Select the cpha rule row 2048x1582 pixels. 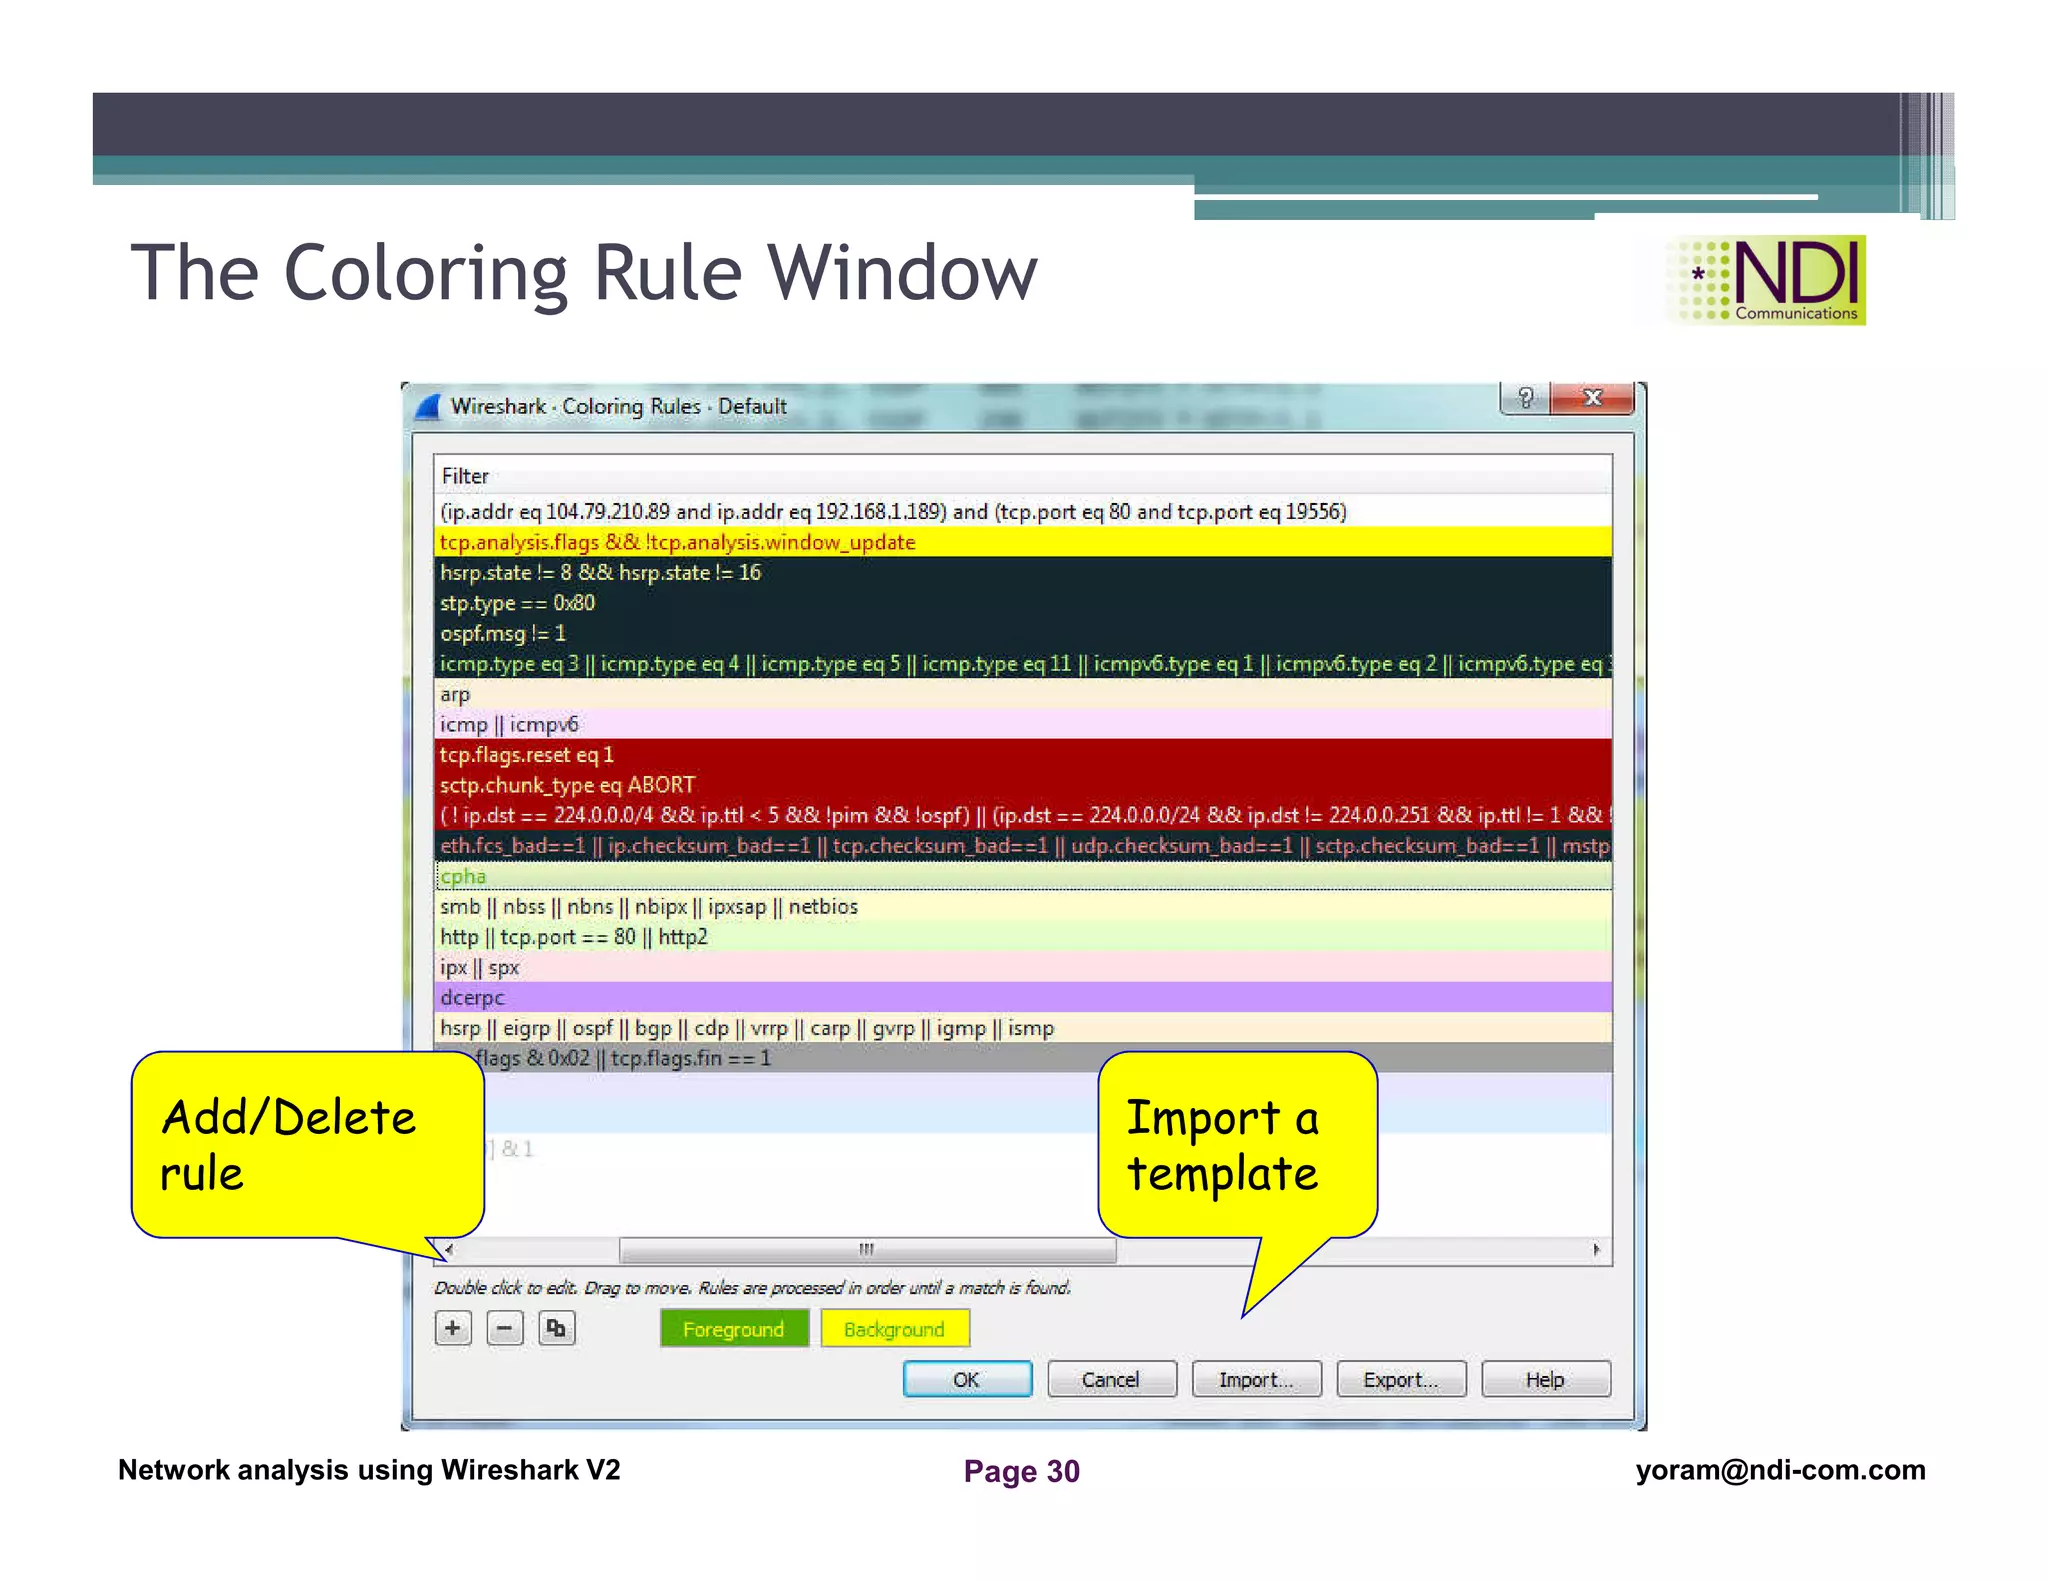tap(1023, 876)
